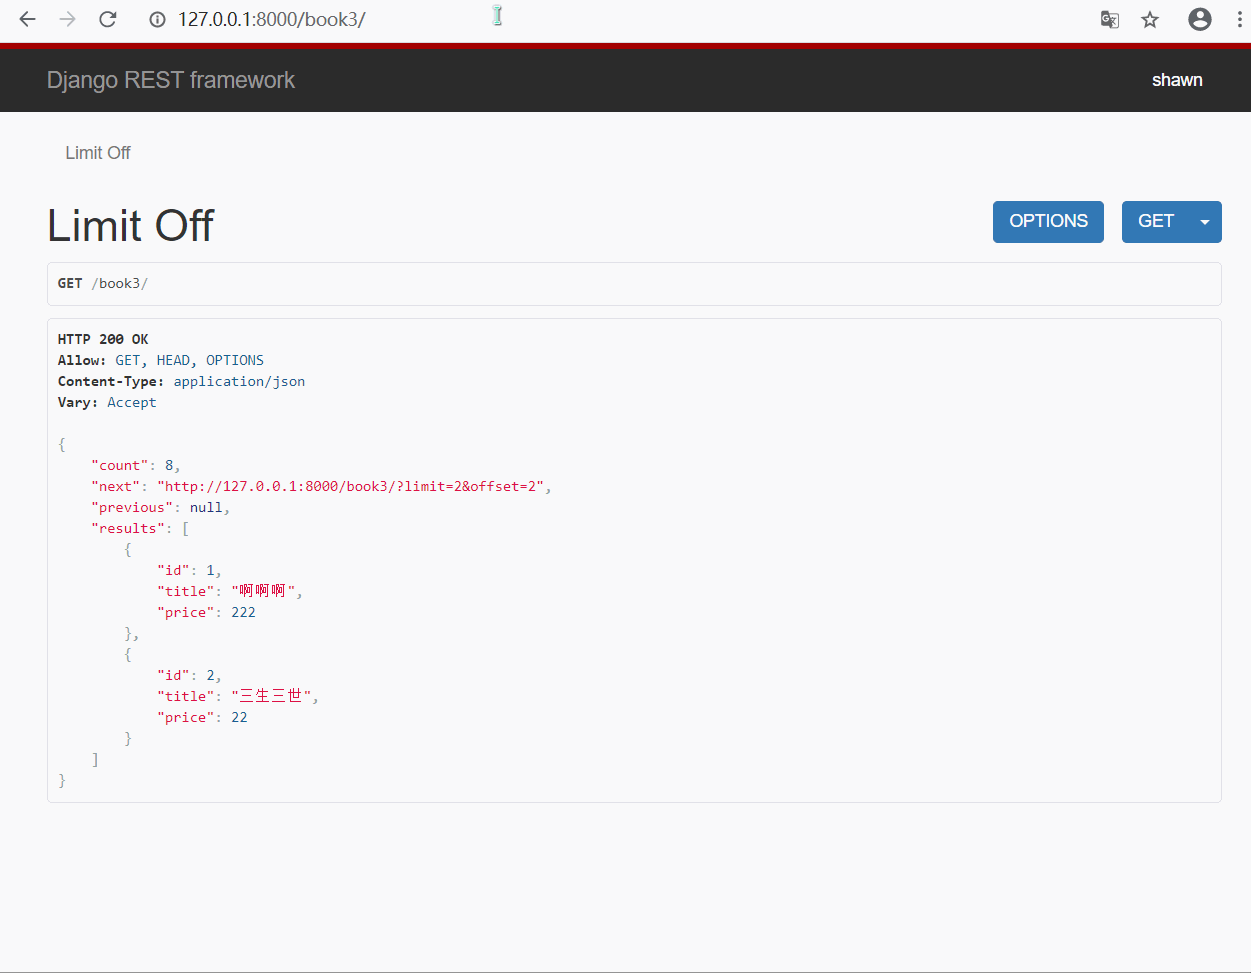The image size is (1251, 973).
Task: Open the shawn user menu
Action: pos(1176,80)
